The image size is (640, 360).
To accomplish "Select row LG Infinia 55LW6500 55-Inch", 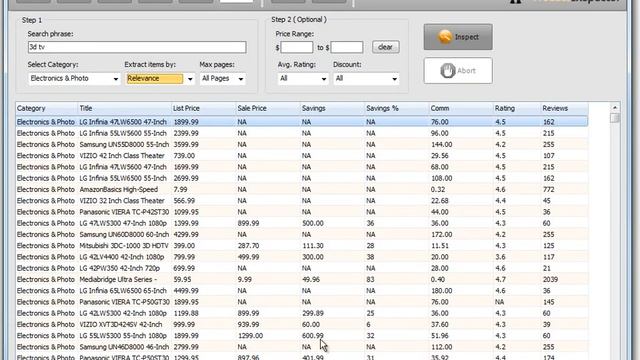I will (302, 178).
